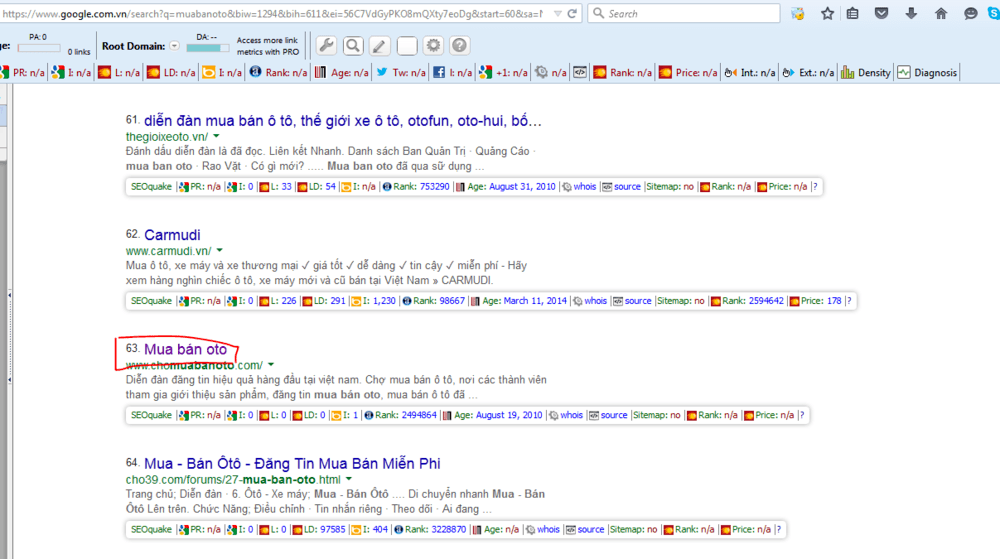1000x559 pixels.
Task: Click the blank square MozBar button
Action: point(406,45)
